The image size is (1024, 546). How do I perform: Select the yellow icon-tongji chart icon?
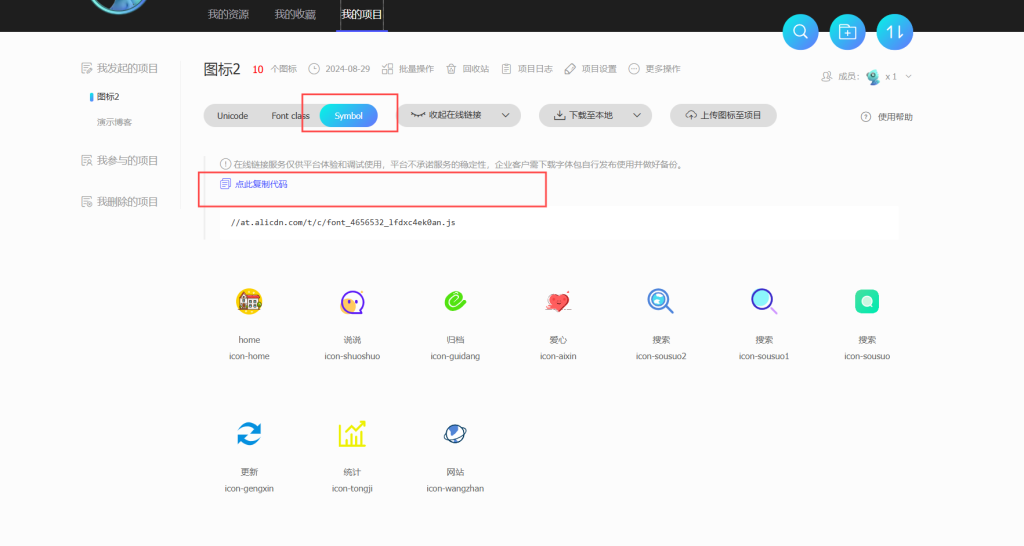click(352, 433)
